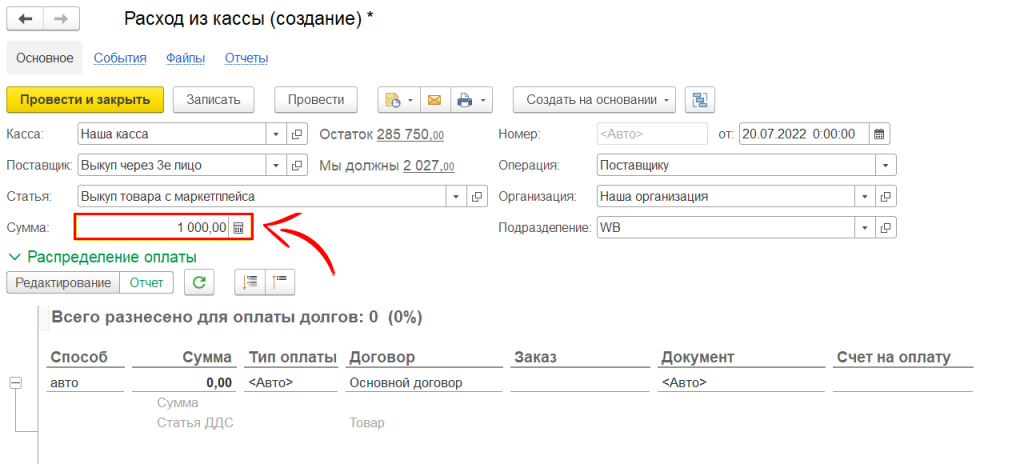Image resolution: width=1024 pixels, height=464 pixels.
Task: Open the calendar date picker
Action: tap(879, 134)
